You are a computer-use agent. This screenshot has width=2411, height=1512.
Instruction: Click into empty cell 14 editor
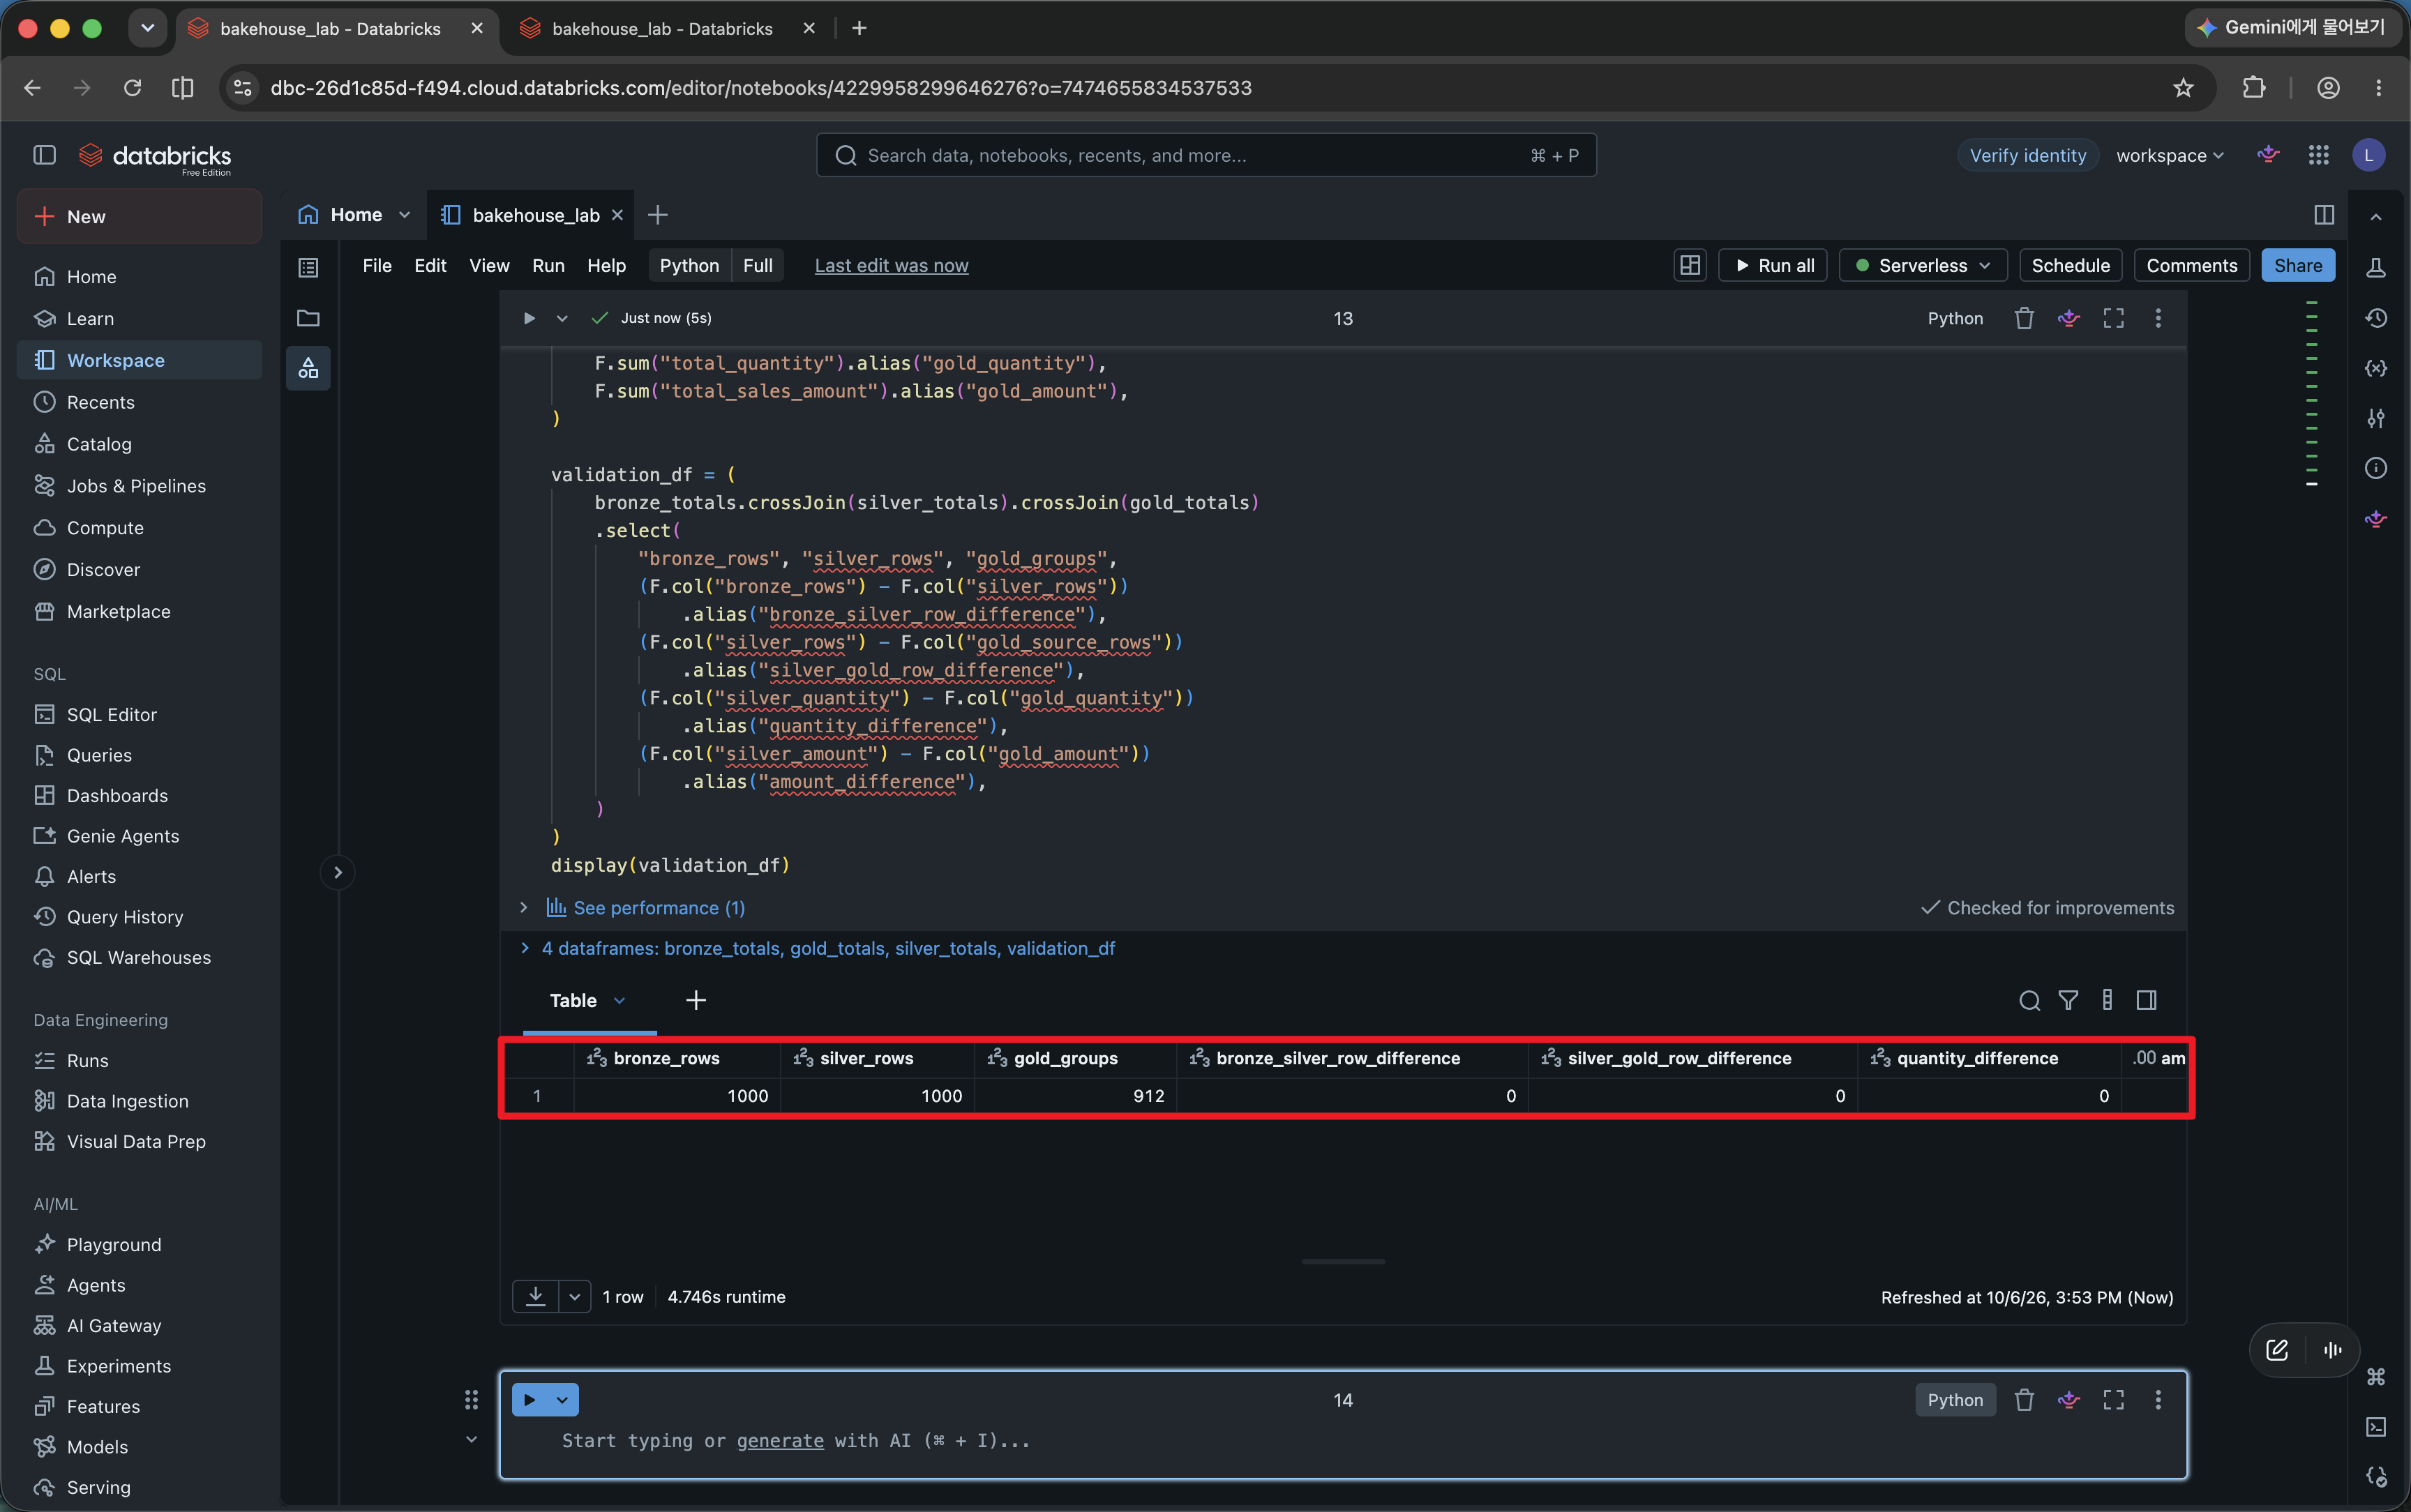click(1343, 1440)
